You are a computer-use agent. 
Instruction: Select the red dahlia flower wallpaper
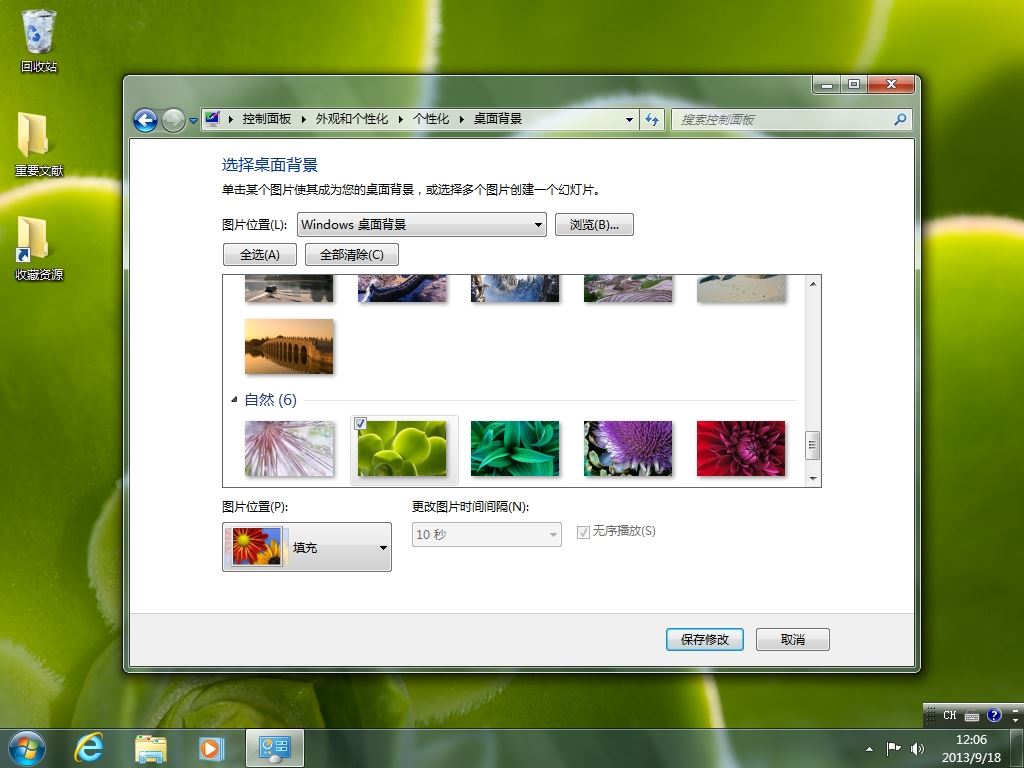pyautogui.click(x=741, y=449)
